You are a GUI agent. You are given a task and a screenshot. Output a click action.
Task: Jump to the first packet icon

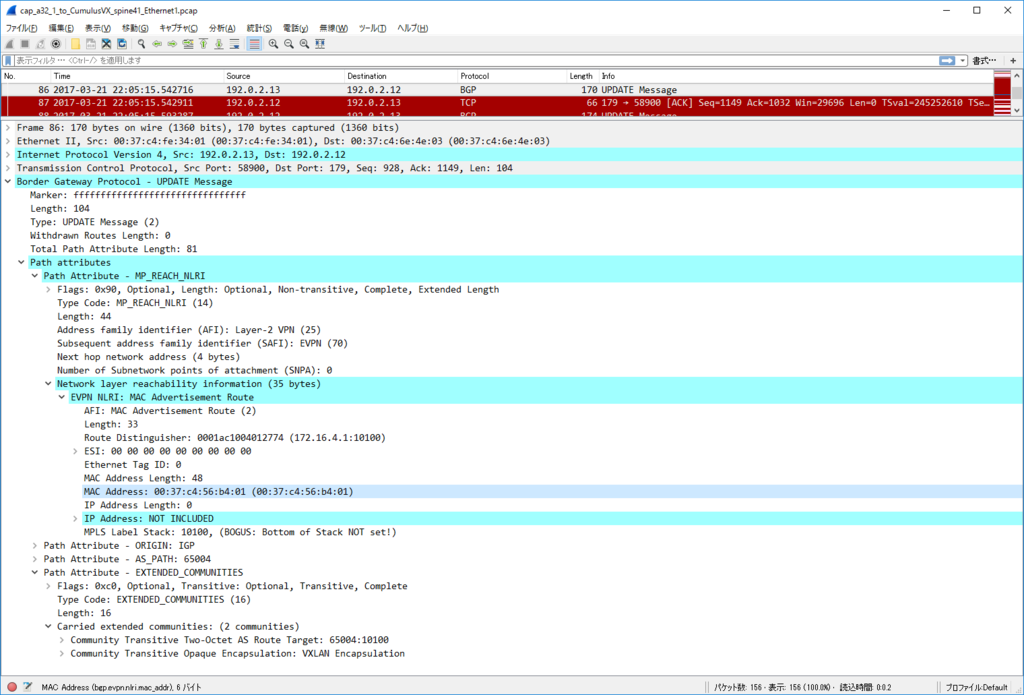tap(204, 44)
